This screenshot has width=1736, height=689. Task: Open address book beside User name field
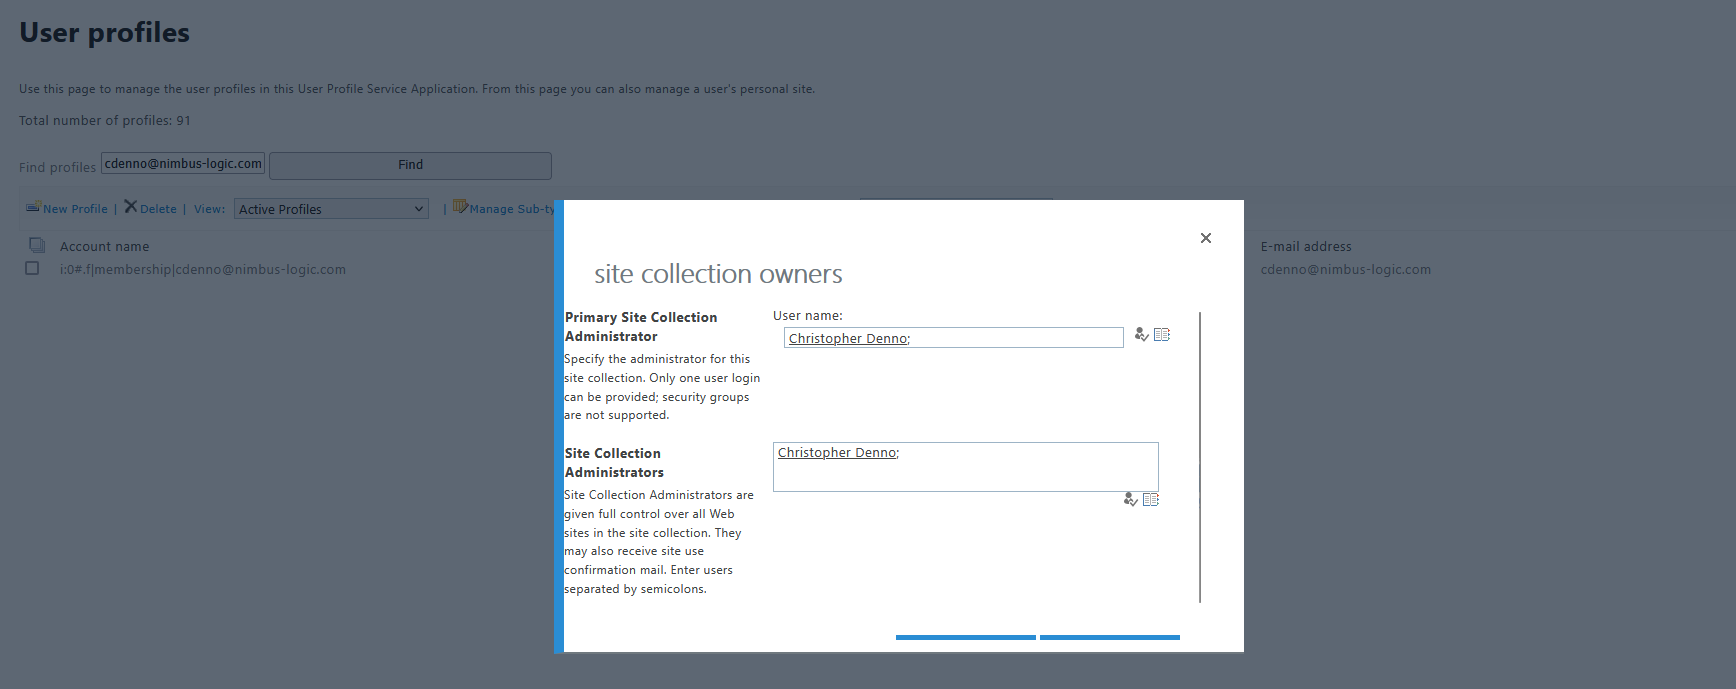click(x=1162, y=335)
